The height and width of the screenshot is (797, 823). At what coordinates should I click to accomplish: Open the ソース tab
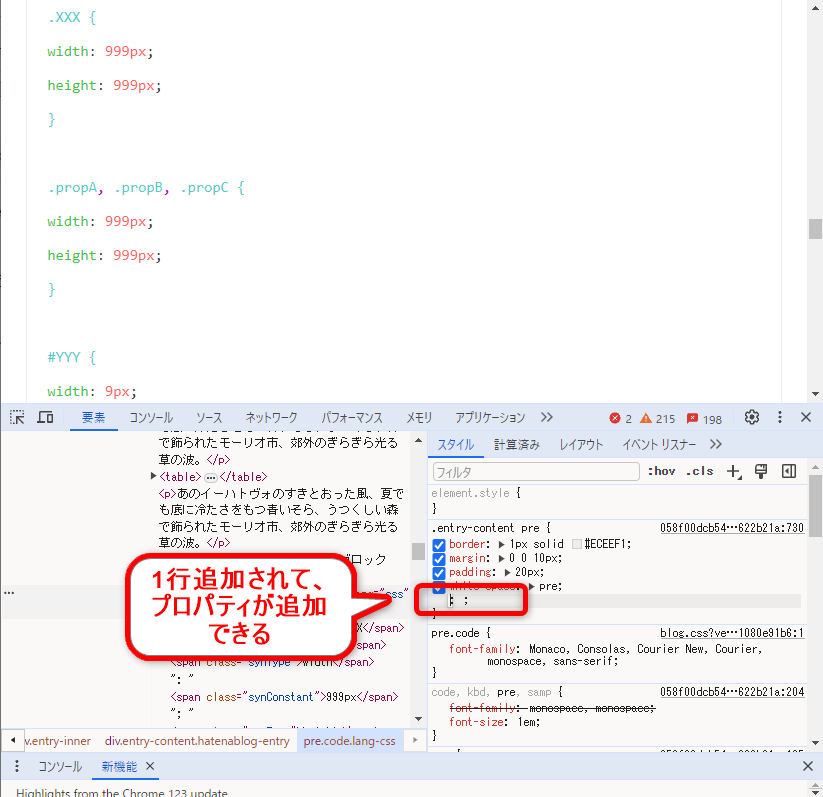pyautogui.click(x=209, y=417)
